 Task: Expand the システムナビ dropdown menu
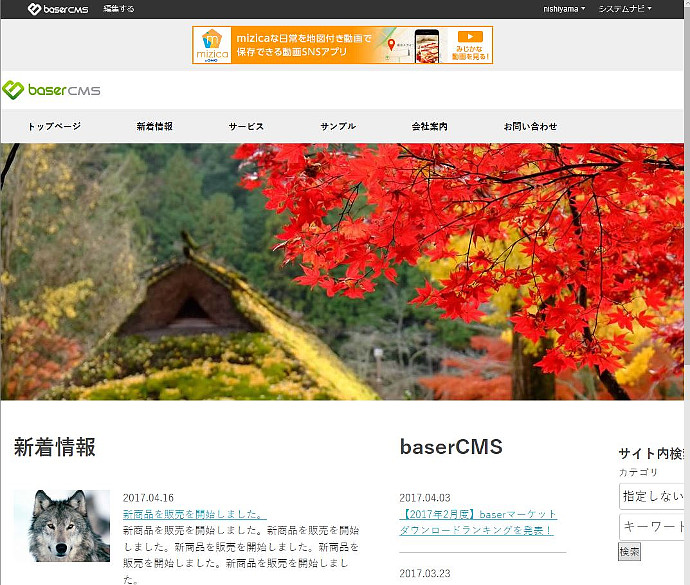[625, 9]
